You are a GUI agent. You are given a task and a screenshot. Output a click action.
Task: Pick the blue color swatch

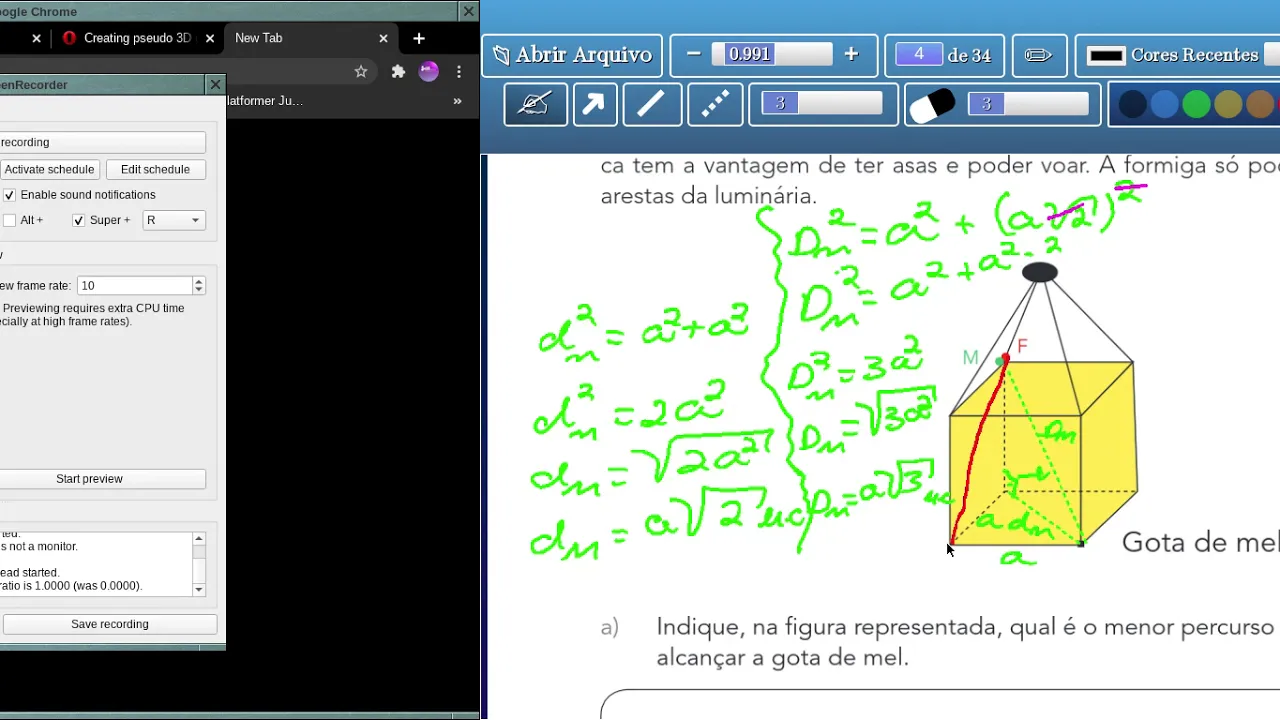coord(1164,104)
